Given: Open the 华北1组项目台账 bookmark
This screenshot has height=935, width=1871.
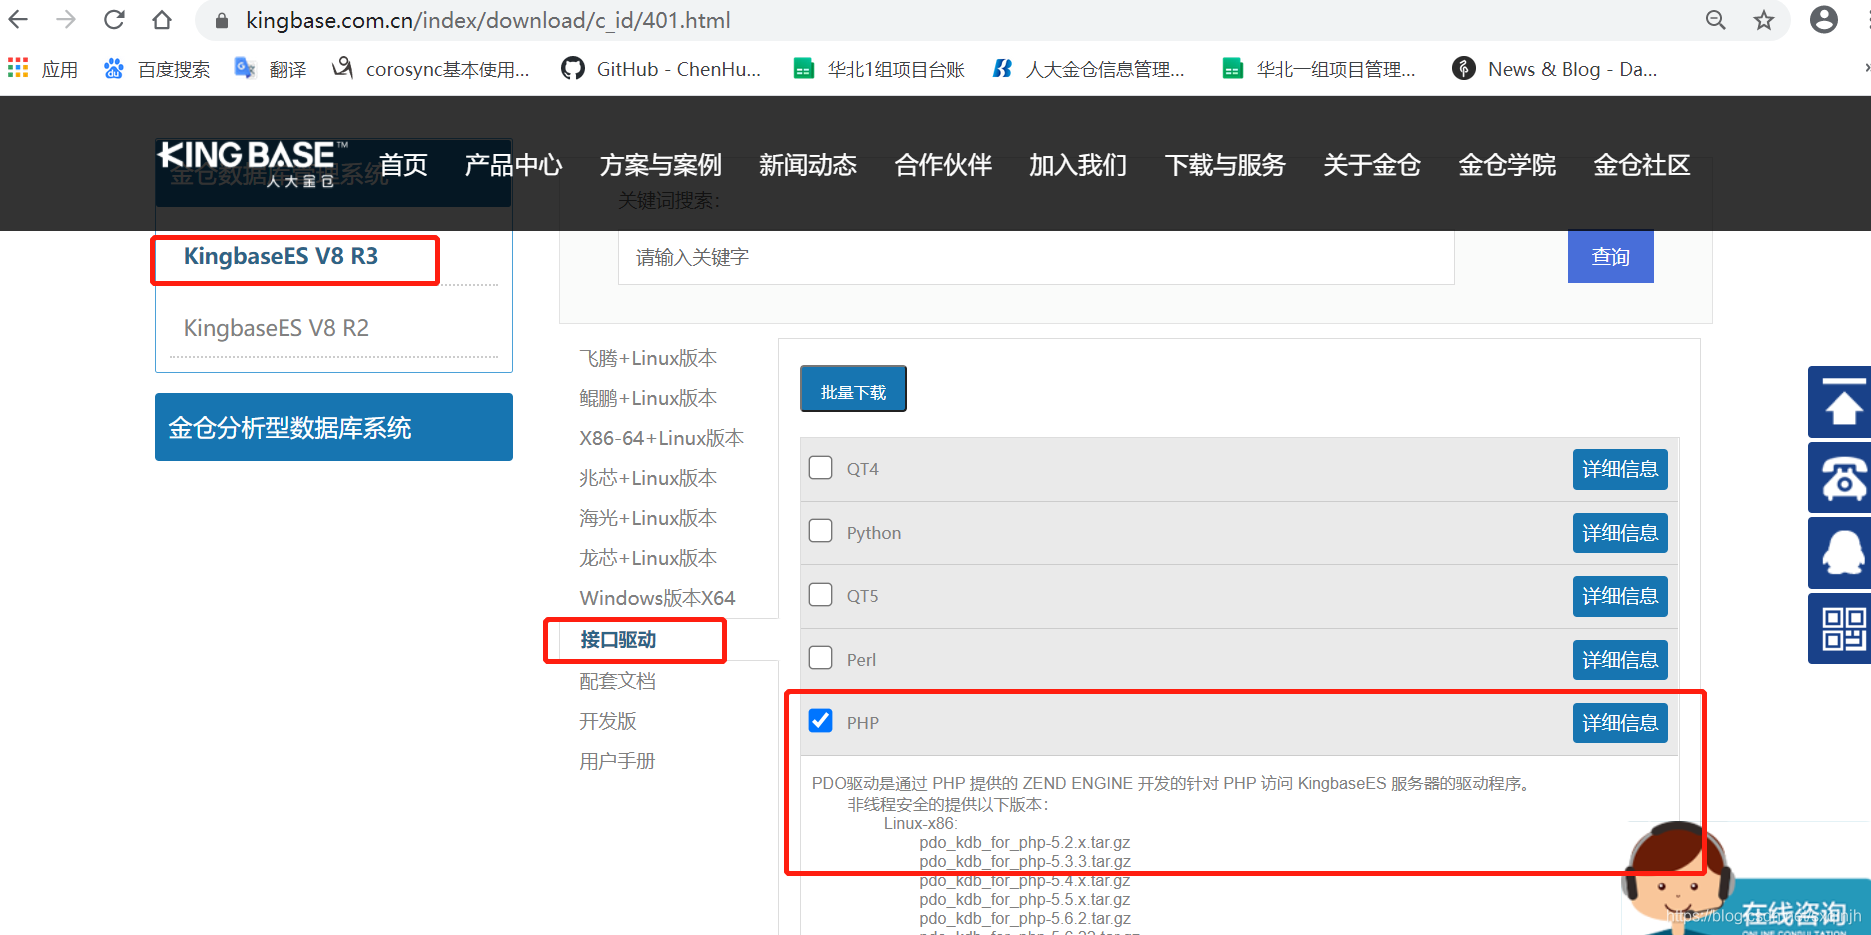Looking at the screenshot, I should coord(879,69).
